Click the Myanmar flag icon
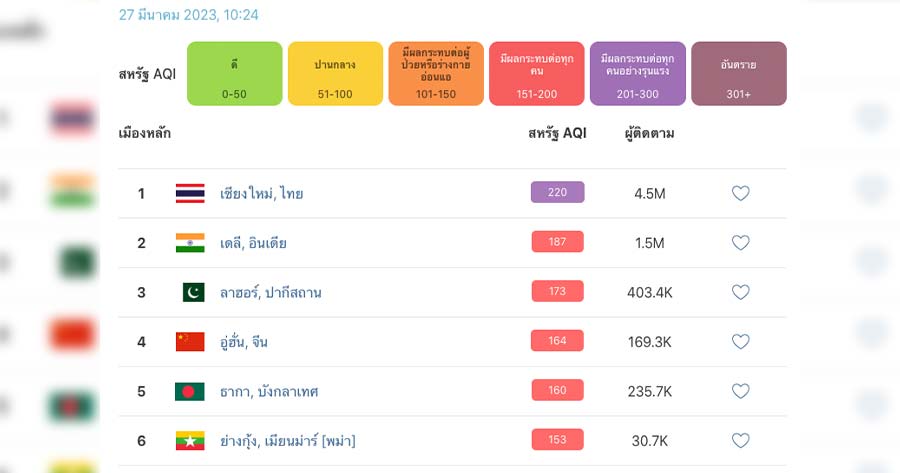 point(190,441)
